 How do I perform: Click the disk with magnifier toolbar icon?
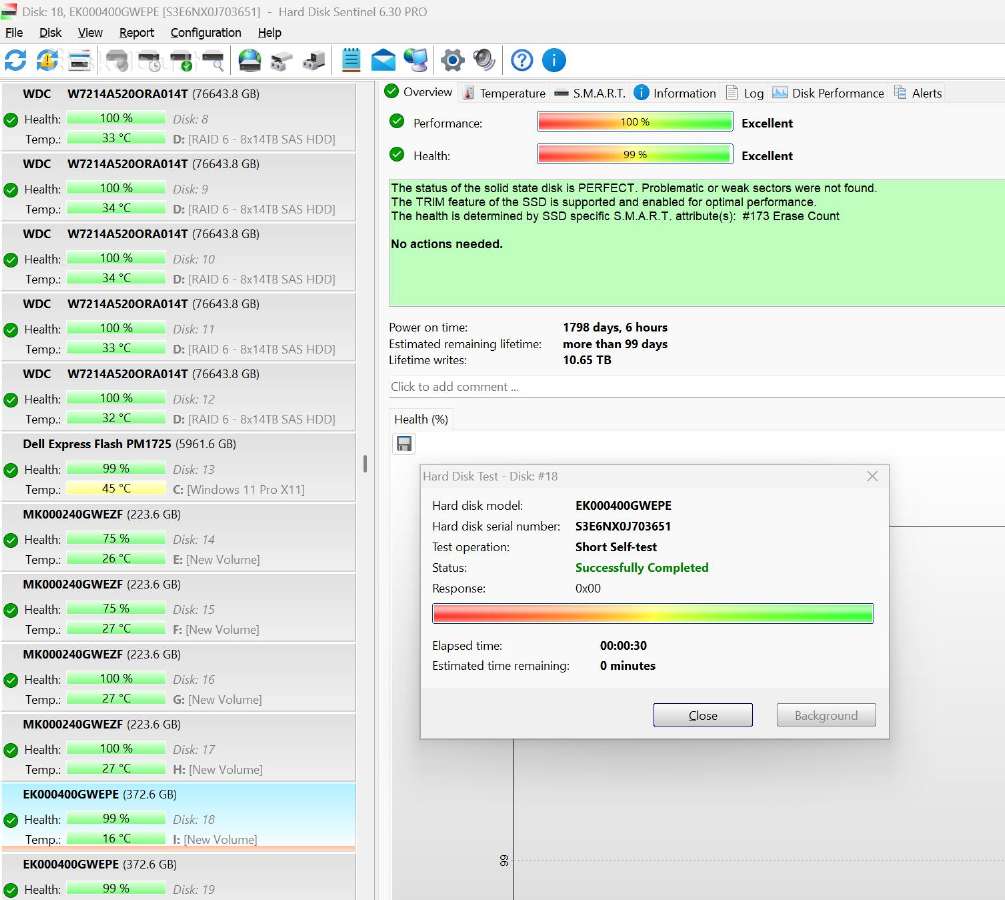pos(213,61)
